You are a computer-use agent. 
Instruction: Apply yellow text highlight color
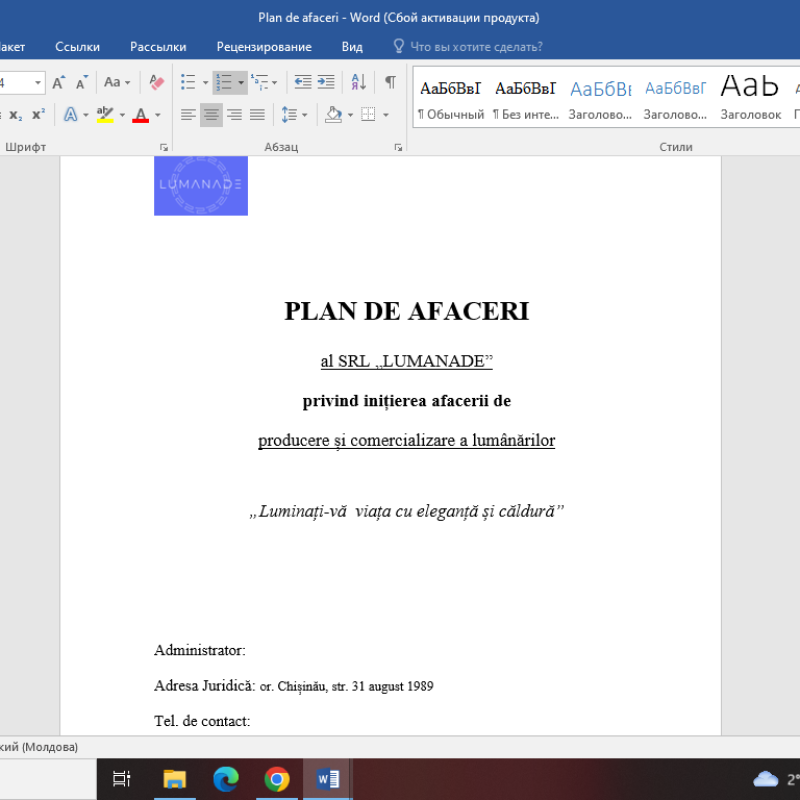(103, 114)
